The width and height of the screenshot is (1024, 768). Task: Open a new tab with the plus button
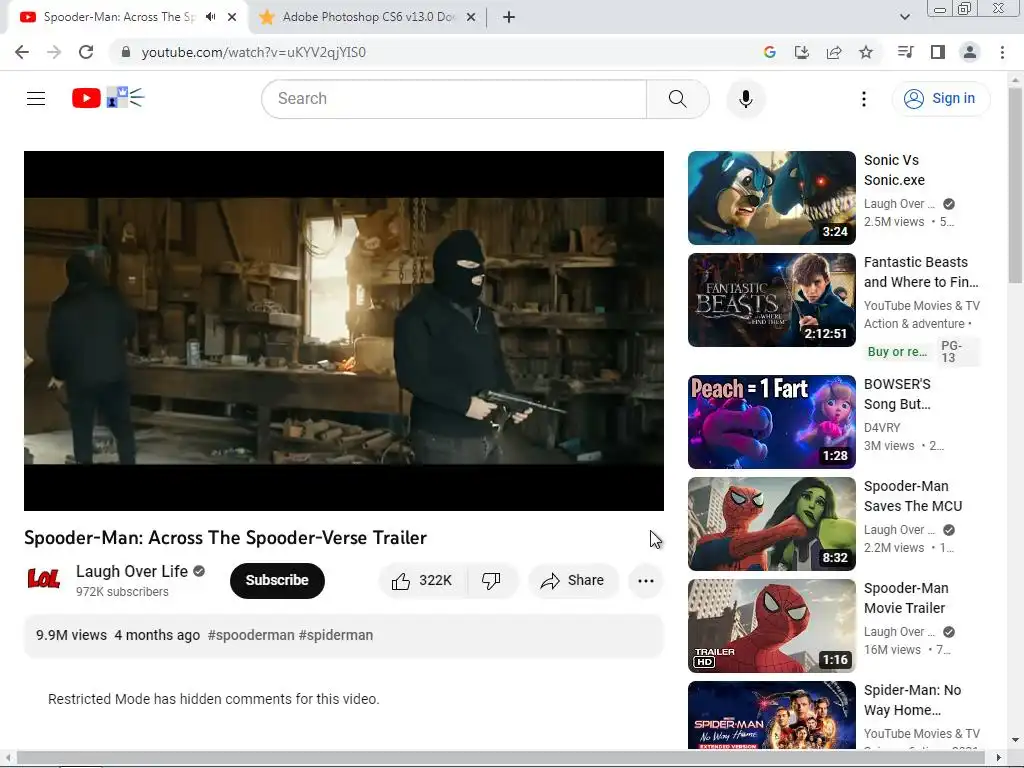(x=509, y=17)
